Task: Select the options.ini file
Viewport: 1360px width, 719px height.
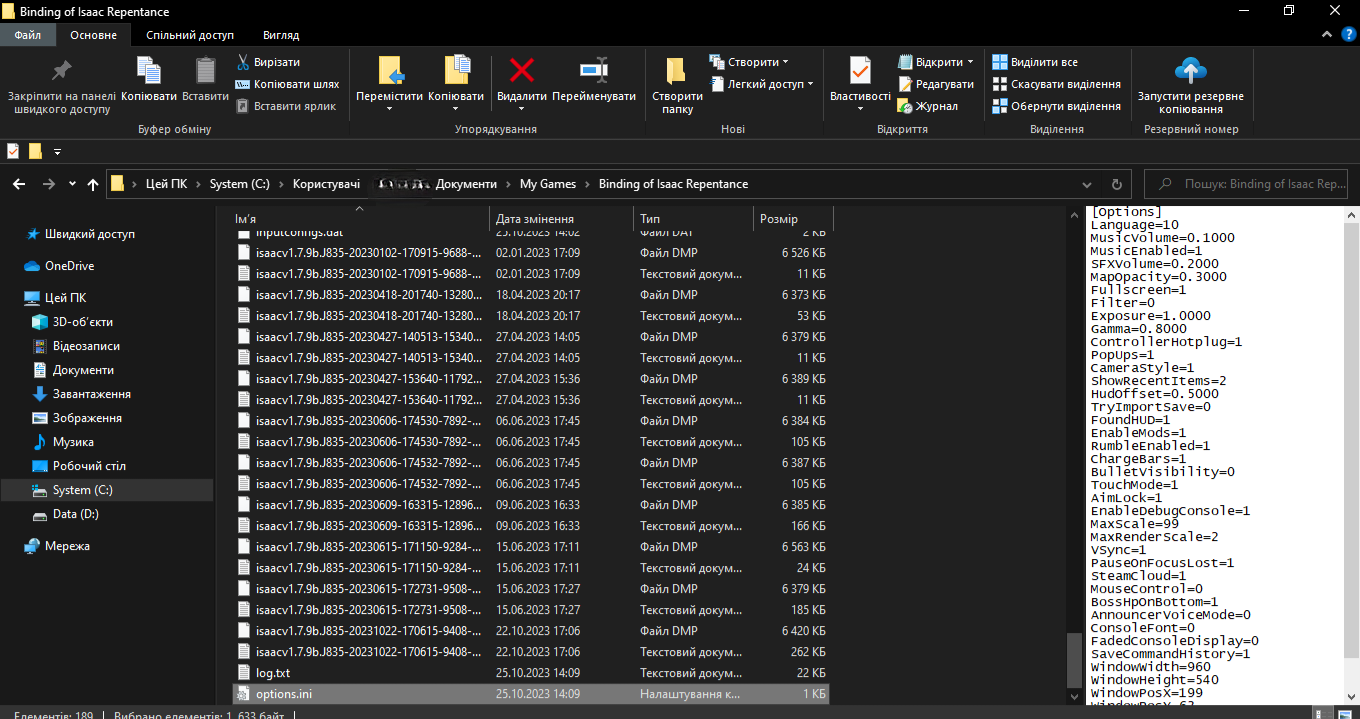Action: click(531, 694)
